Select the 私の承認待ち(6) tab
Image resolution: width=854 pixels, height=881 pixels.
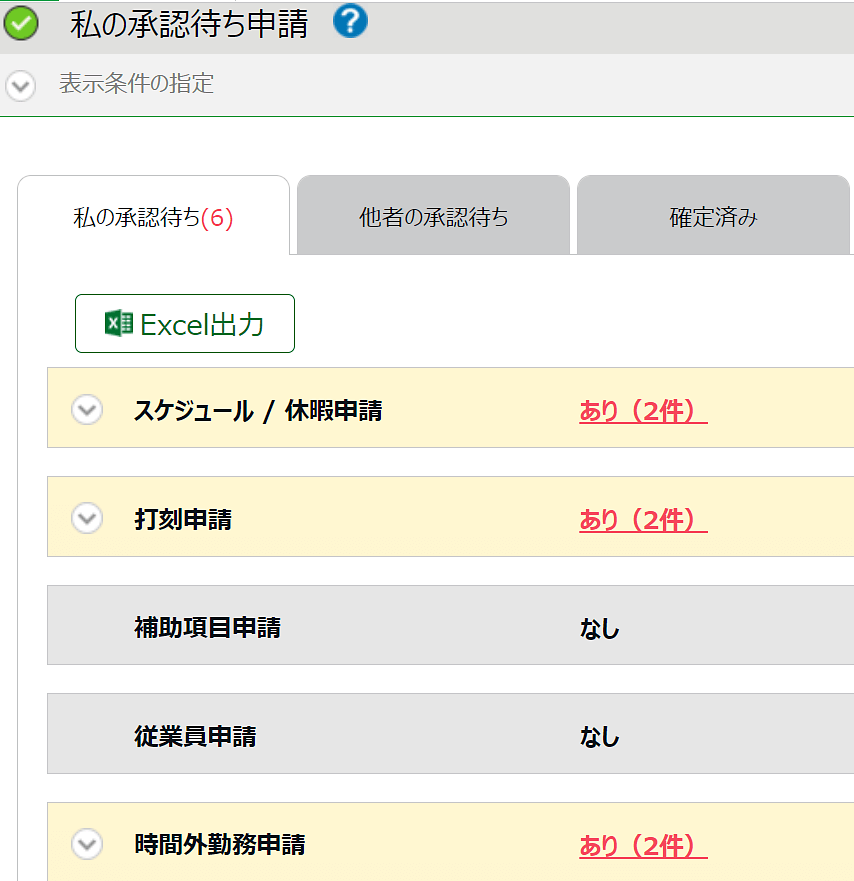coord(153,216)
